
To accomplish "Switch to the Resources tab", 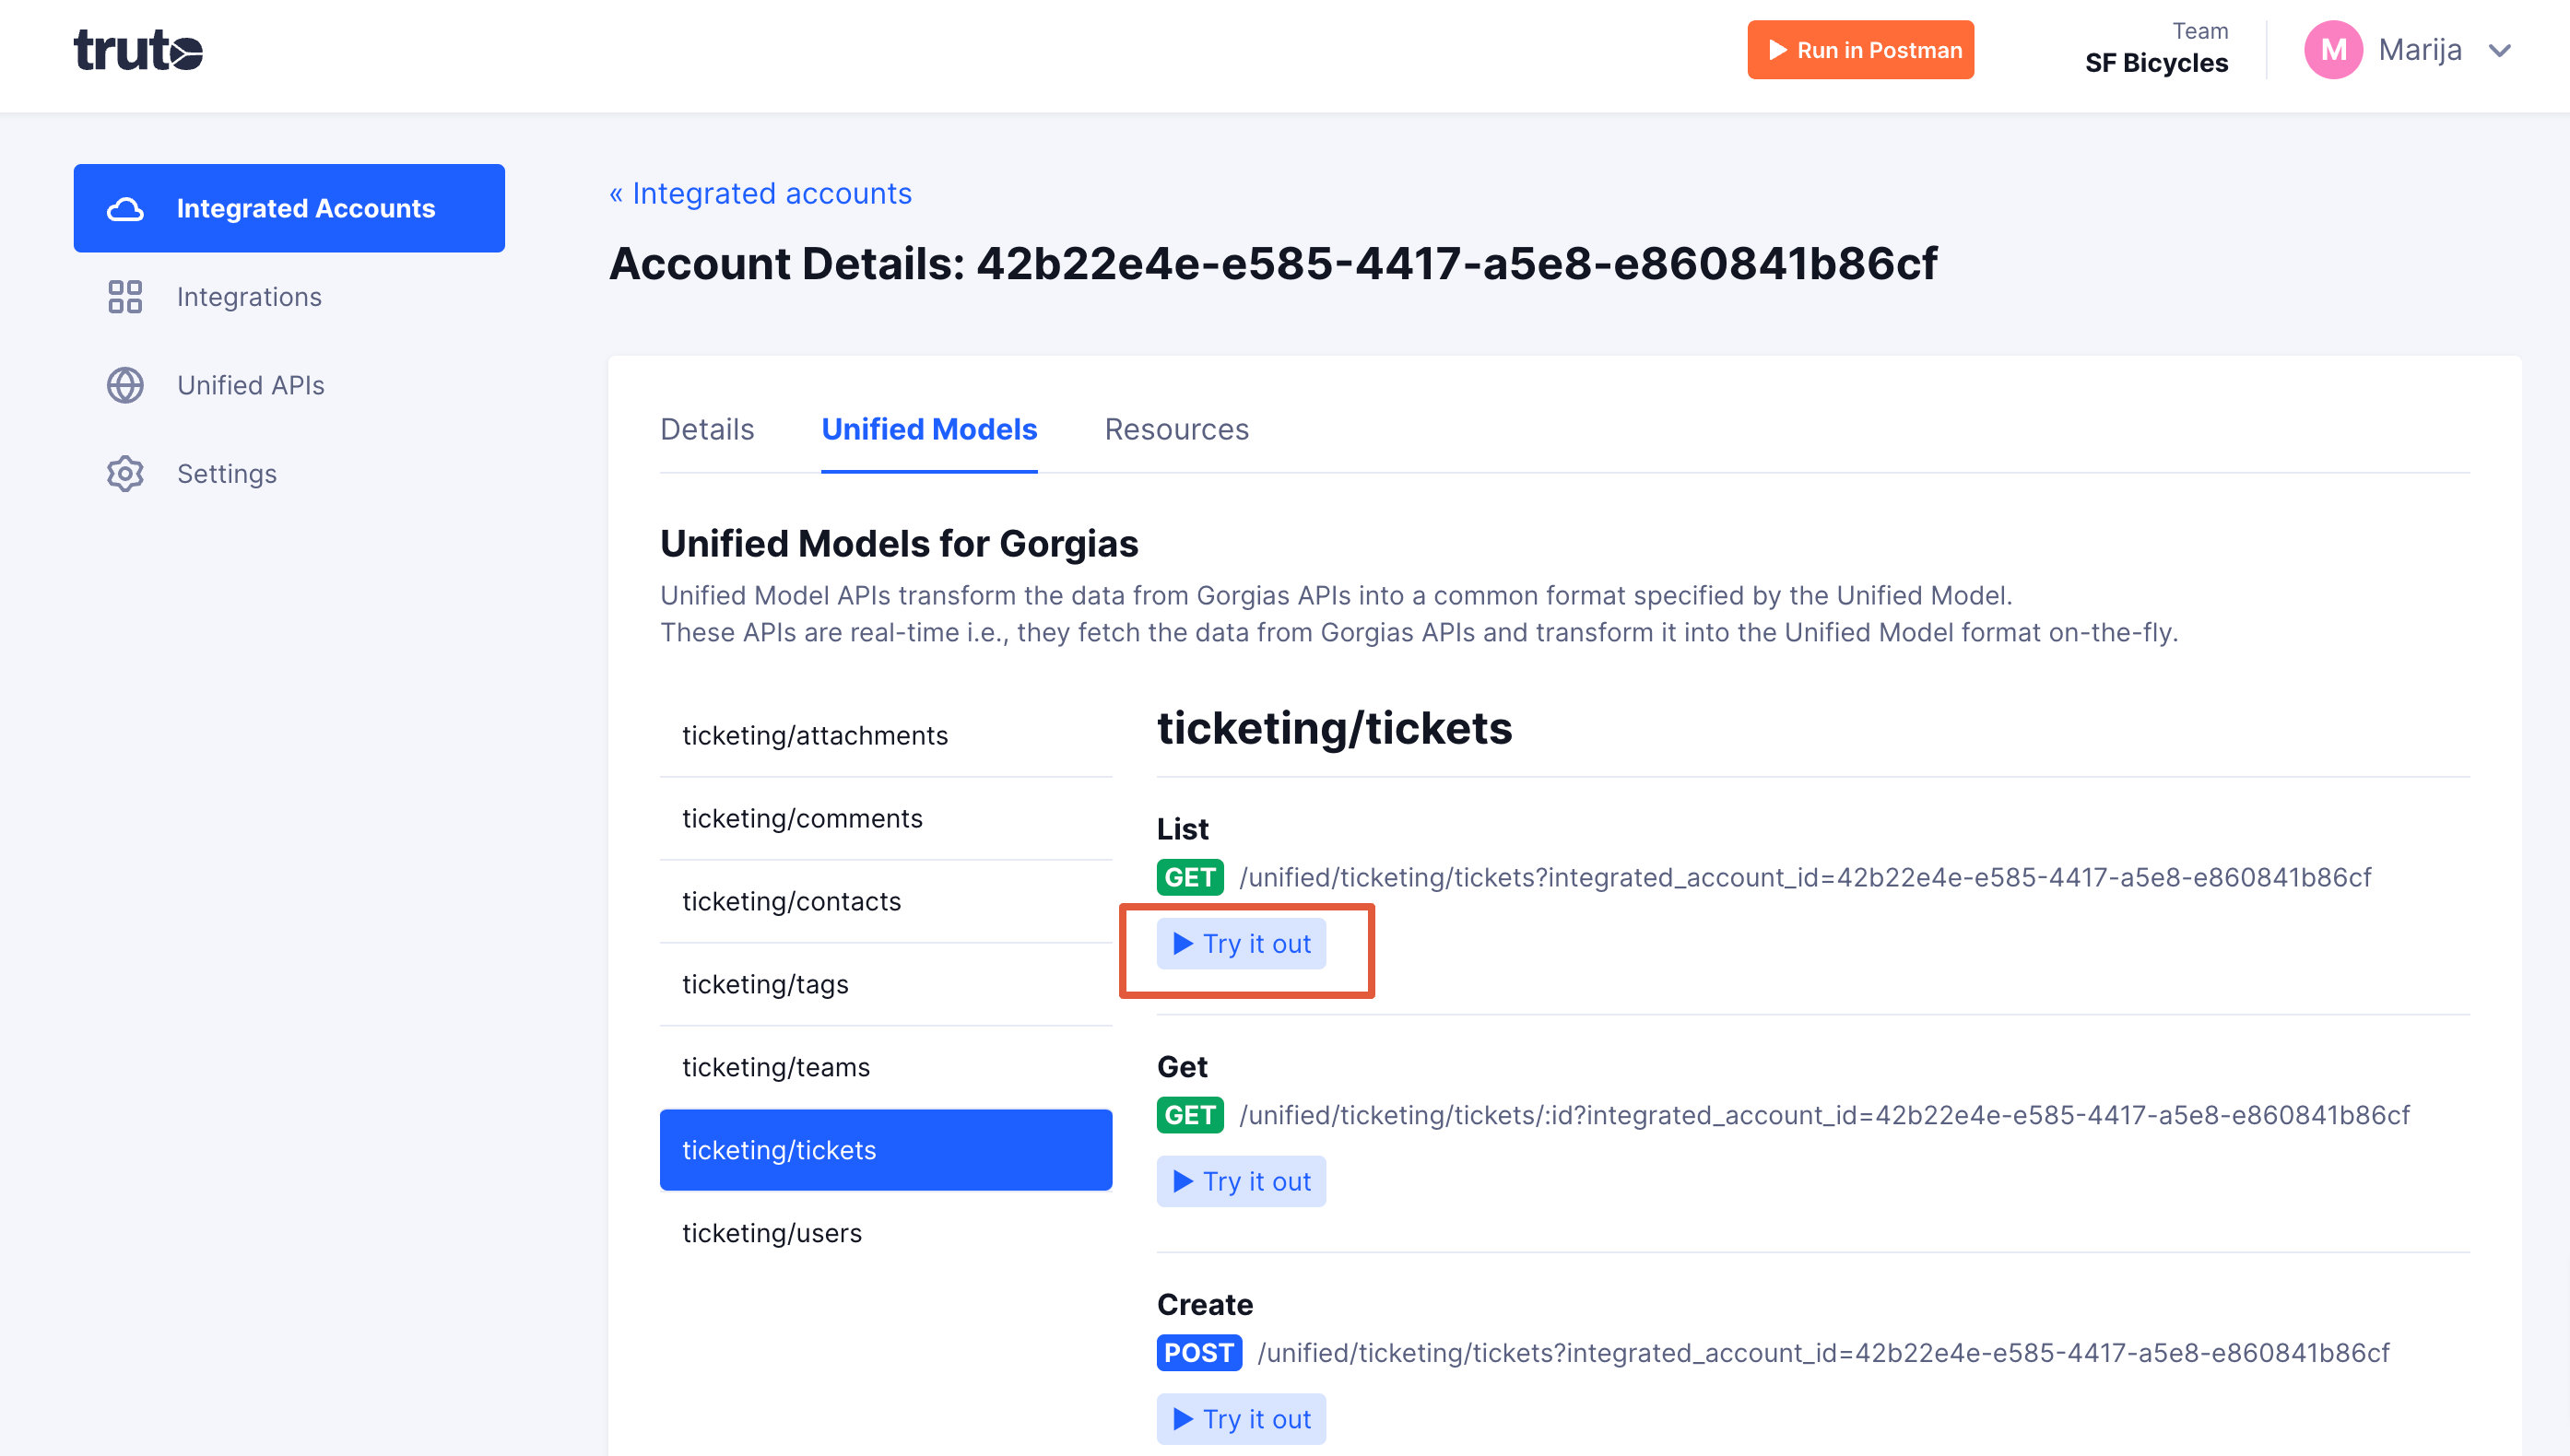I will [1176, 430].
